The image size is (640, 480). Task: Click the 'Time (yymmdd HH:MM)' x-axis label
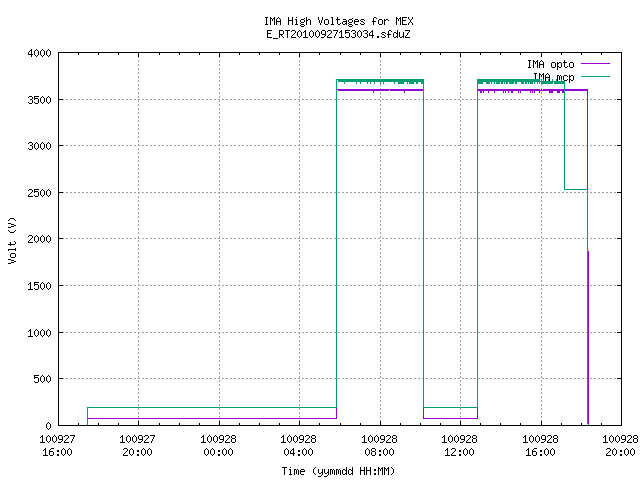[x=338, y=471]
